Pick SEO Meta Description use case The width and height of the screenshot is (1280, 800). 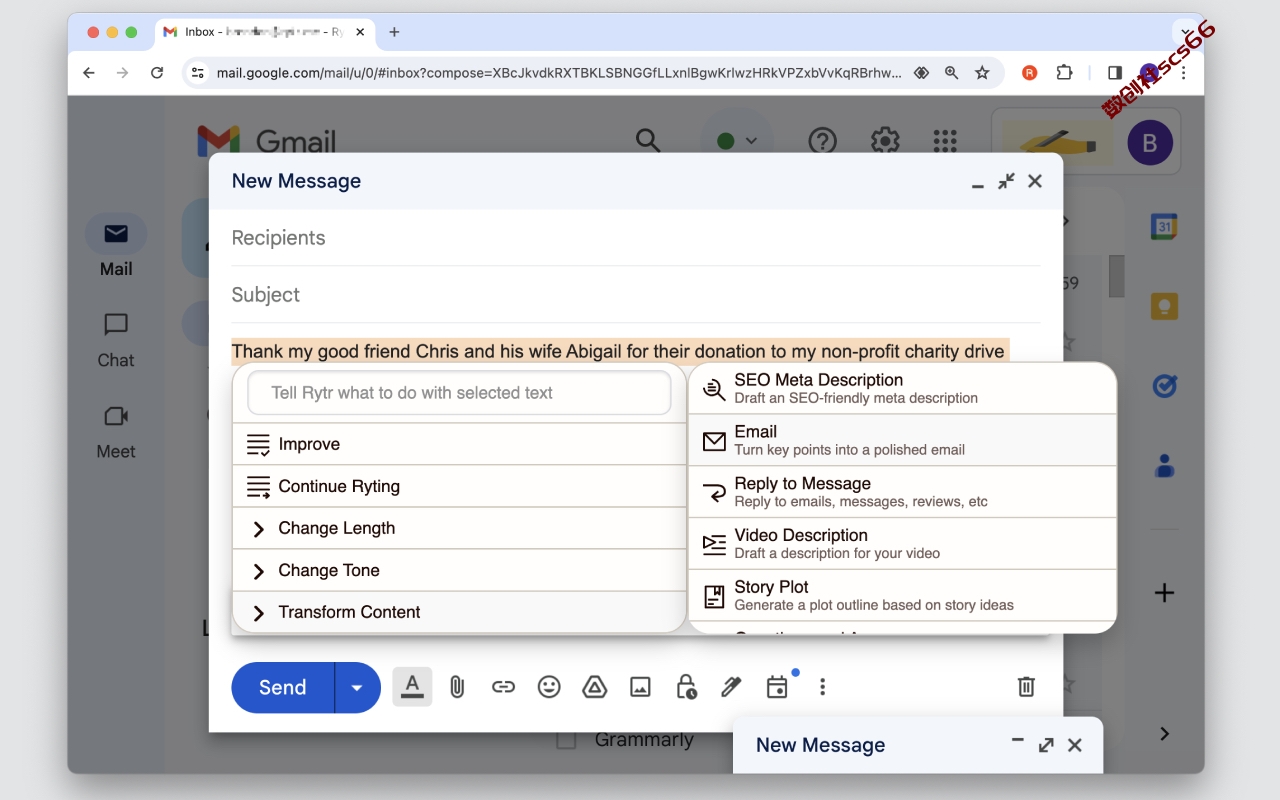coord(902,388)
